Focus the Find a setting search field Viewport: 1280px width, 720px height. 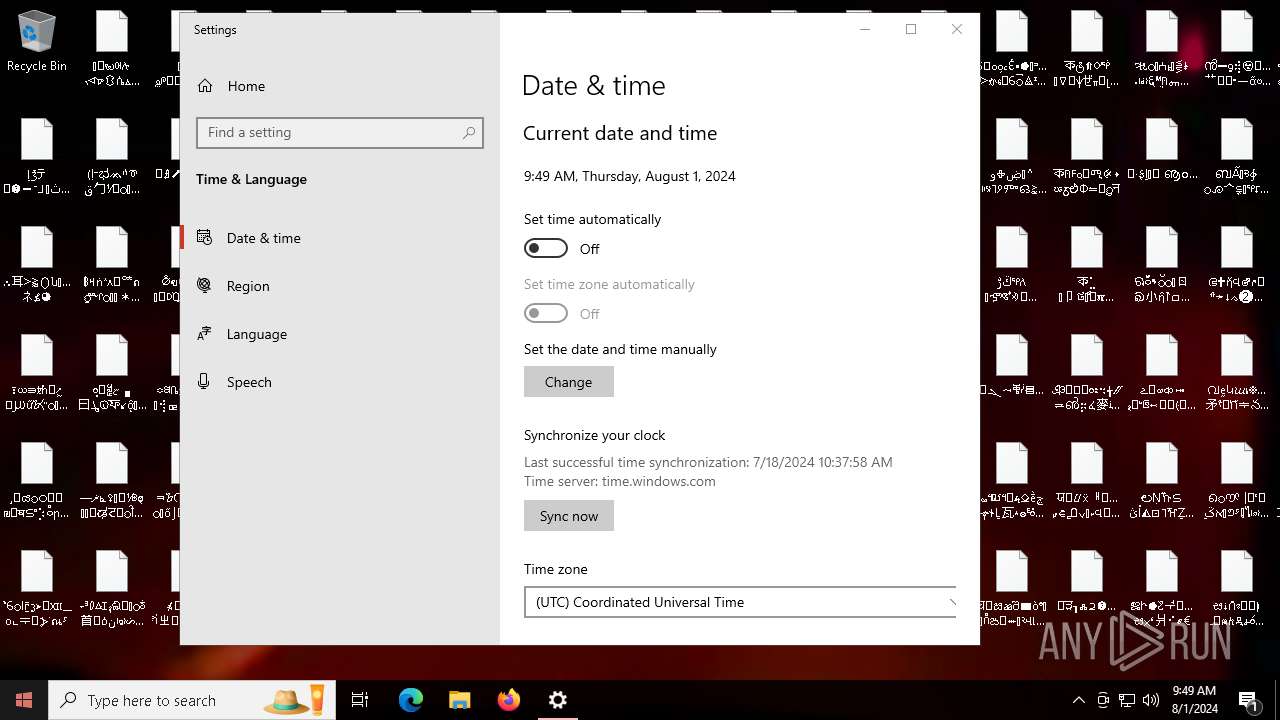pyautogui.click(x=340, y=133)
